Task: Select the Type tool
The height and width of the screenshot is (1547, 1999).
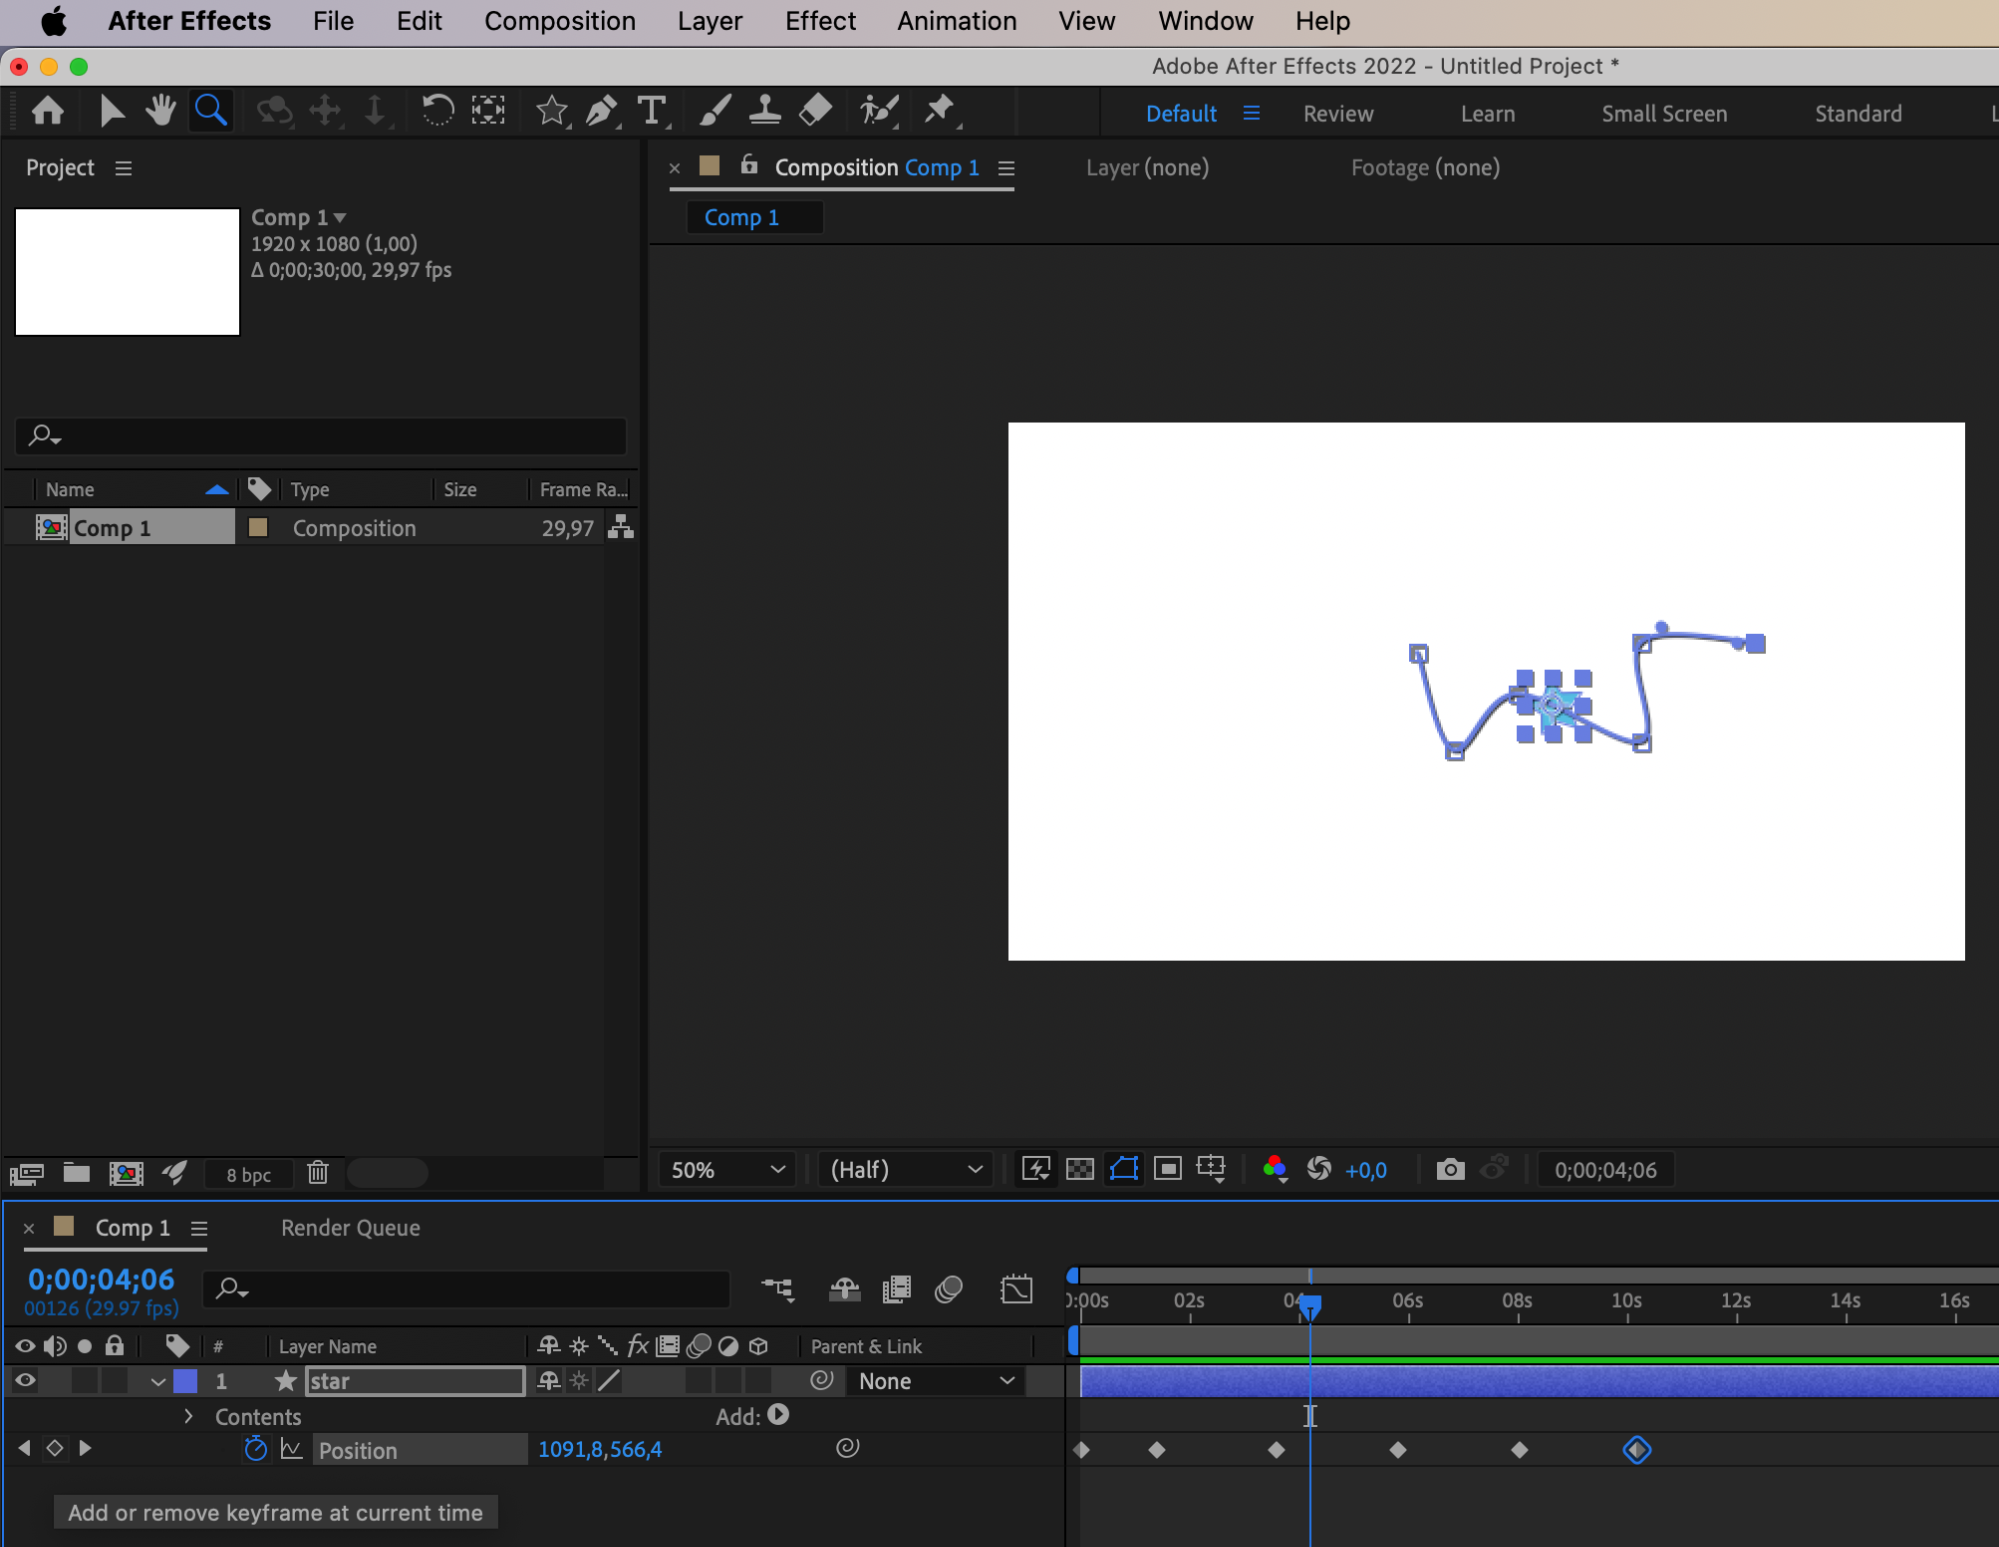Action: click(x=651, y=110)
